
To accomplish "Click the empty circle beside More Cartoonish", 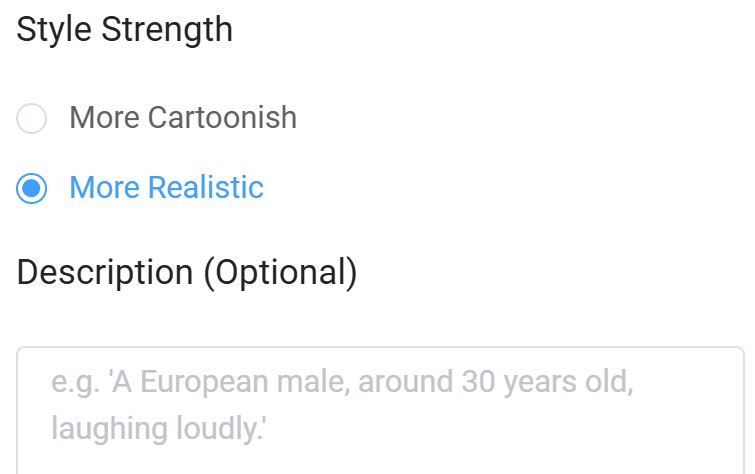I will [32, 118].
